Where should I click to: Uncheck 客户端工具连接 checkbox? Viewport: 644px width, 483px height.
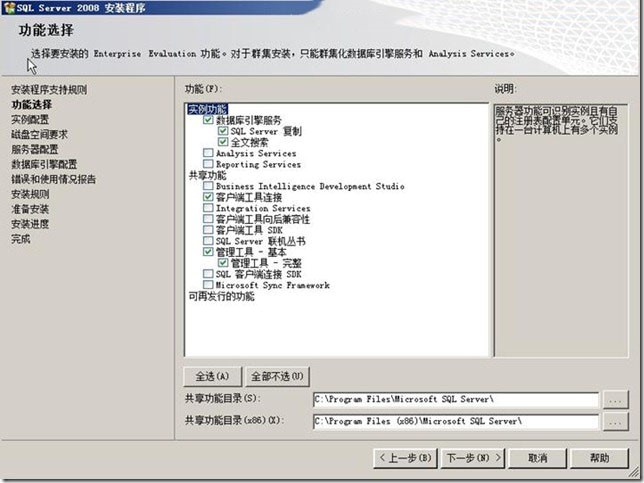208,197
